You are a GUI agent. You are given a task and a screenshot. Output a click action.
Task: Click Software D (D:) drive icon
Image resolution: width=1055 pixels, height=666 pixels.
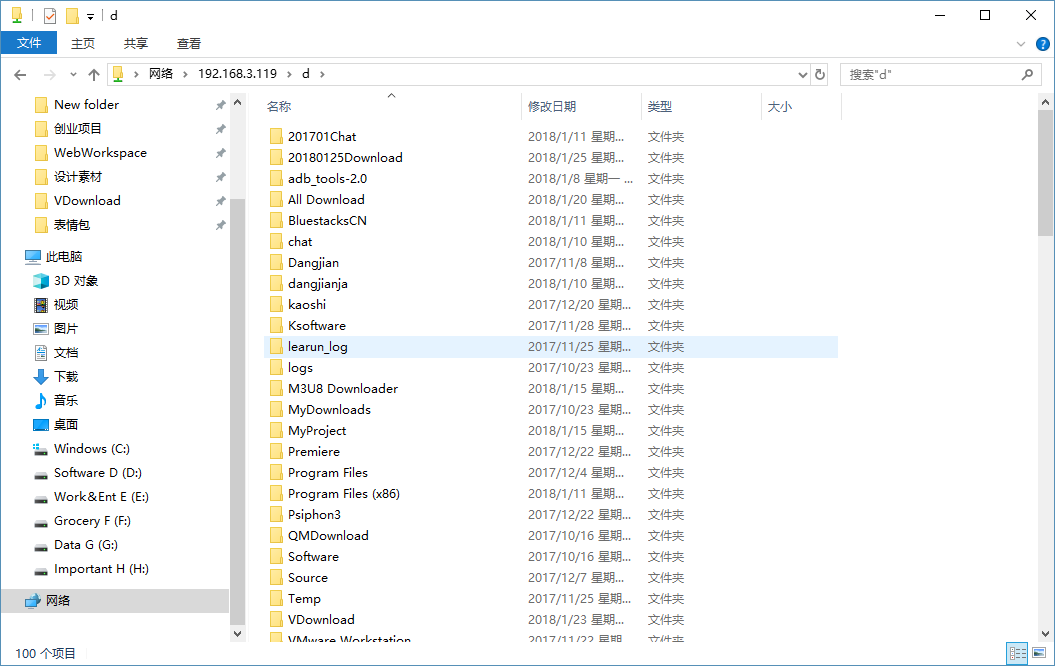click(41, 474)
